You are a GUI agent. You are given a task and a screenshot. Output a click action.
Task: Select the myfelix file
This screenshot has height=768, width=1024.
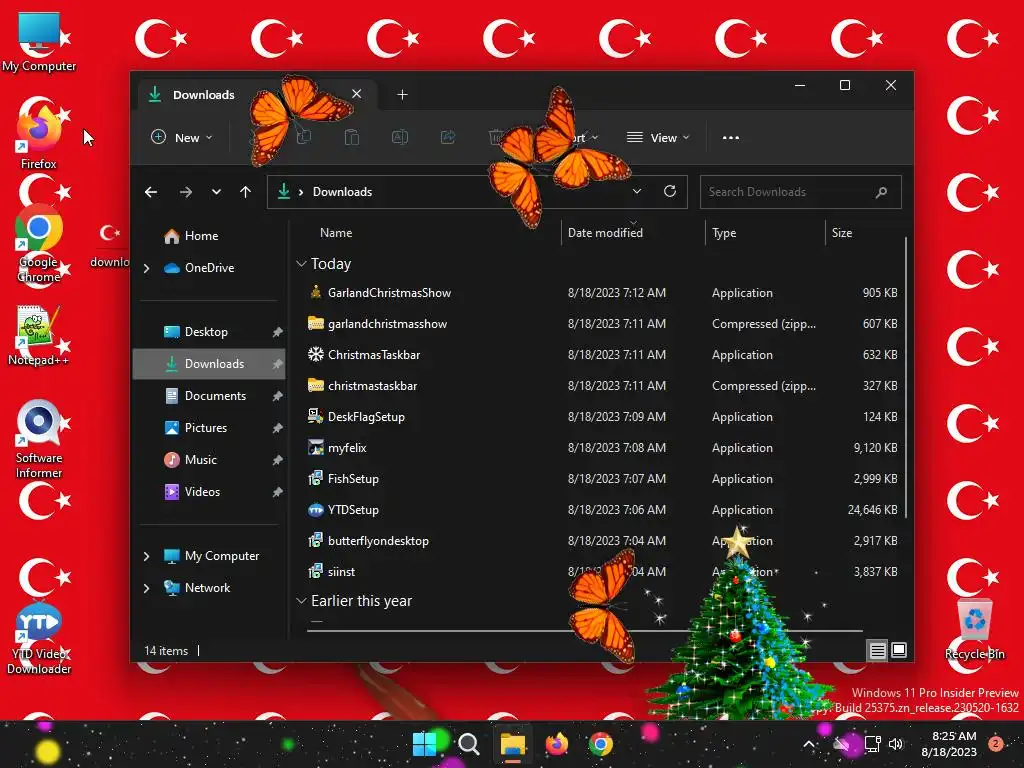(x=602, y=448)
